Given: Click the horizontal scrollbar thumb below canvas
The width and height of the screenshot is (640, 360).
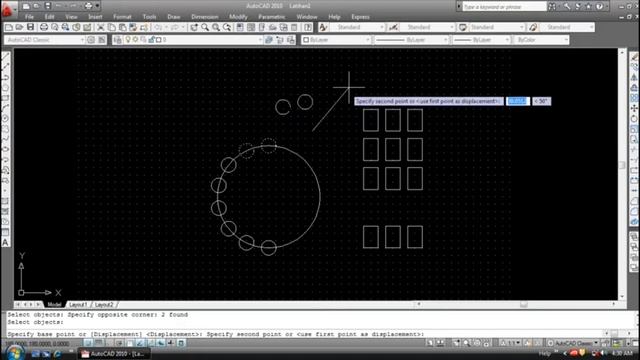Looking at the screenshot, I should pos(524,304).
